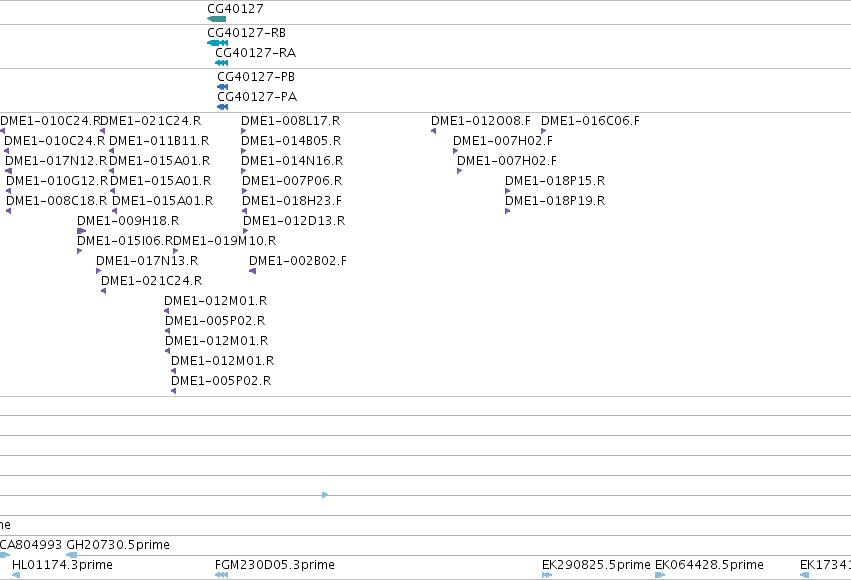The width and height of the screenshot is (851, 580).
Task: Click the purple DME1-009H18.R feature arrow
Action: [81, 231]
